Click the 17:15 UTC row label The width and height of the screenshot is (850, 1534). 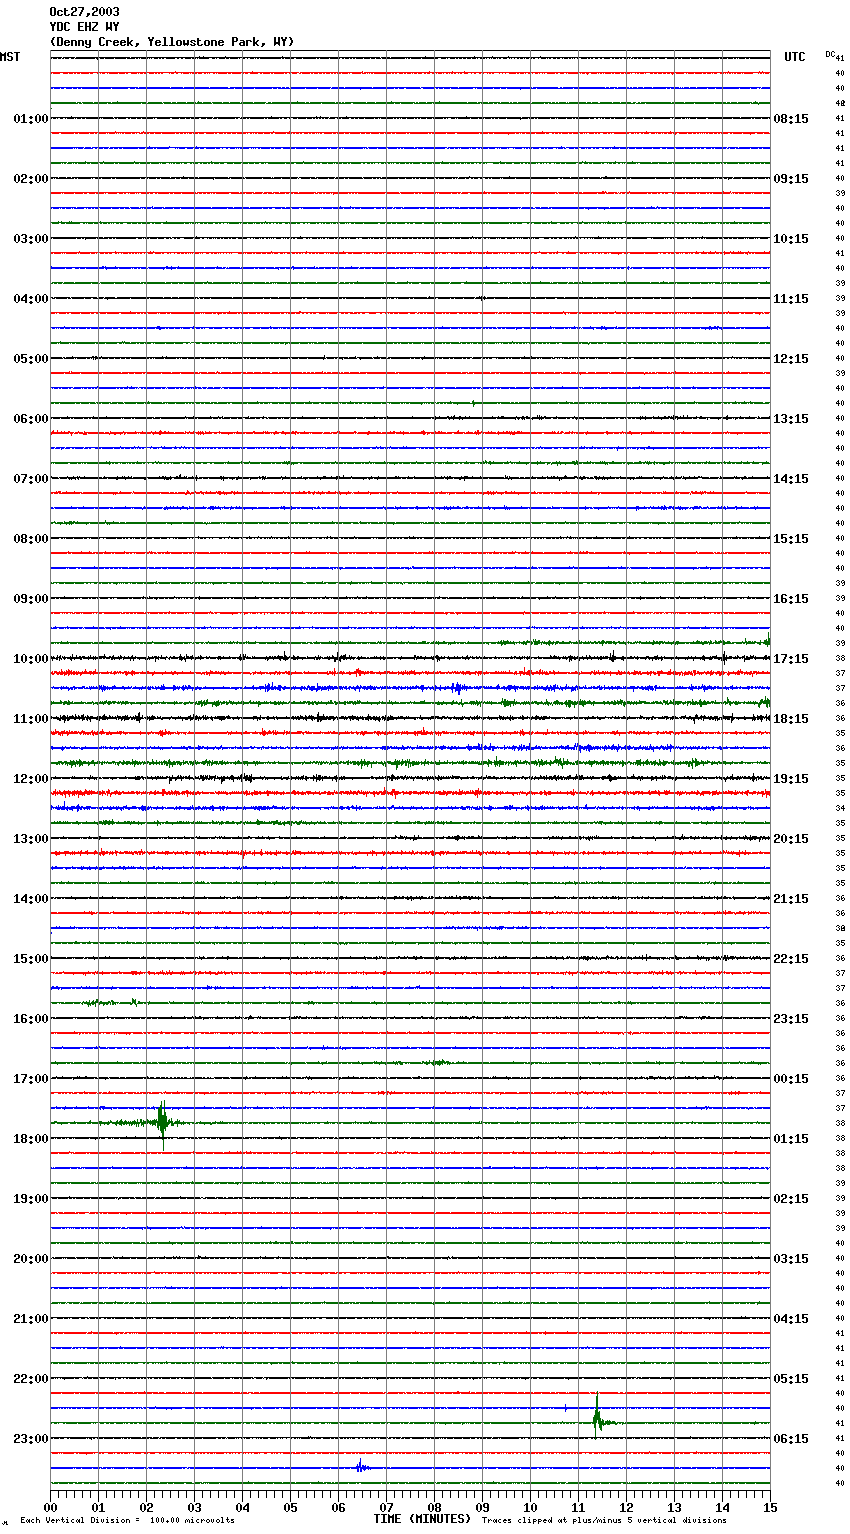791,659
